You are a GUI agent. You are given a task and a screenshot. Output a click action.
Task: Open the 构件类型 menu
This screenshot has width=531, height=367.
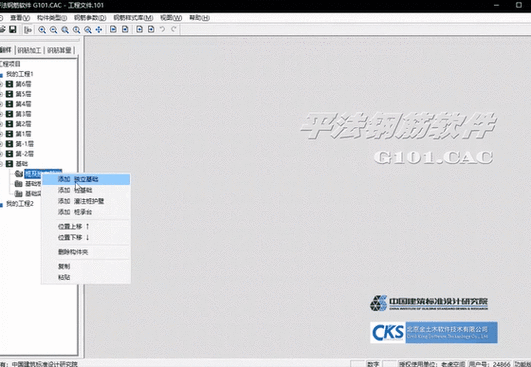coord(52,18)
